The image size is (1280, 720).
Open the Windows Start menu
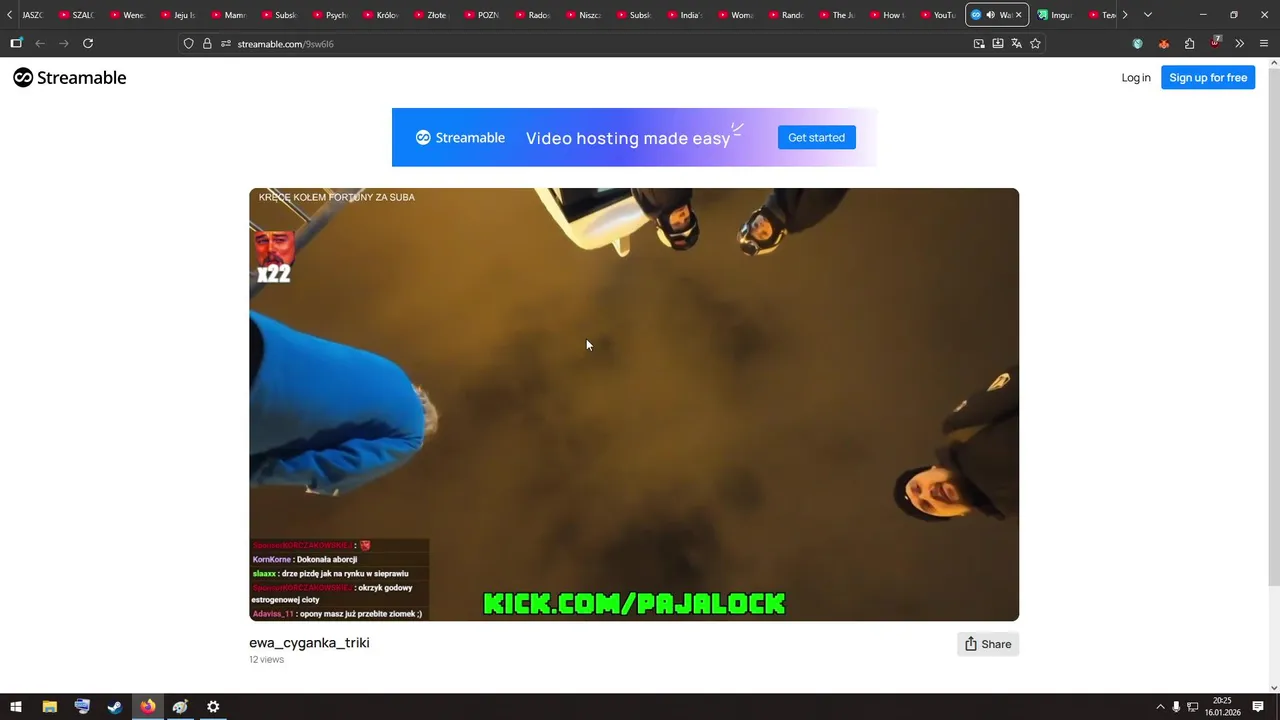(16, 707)
